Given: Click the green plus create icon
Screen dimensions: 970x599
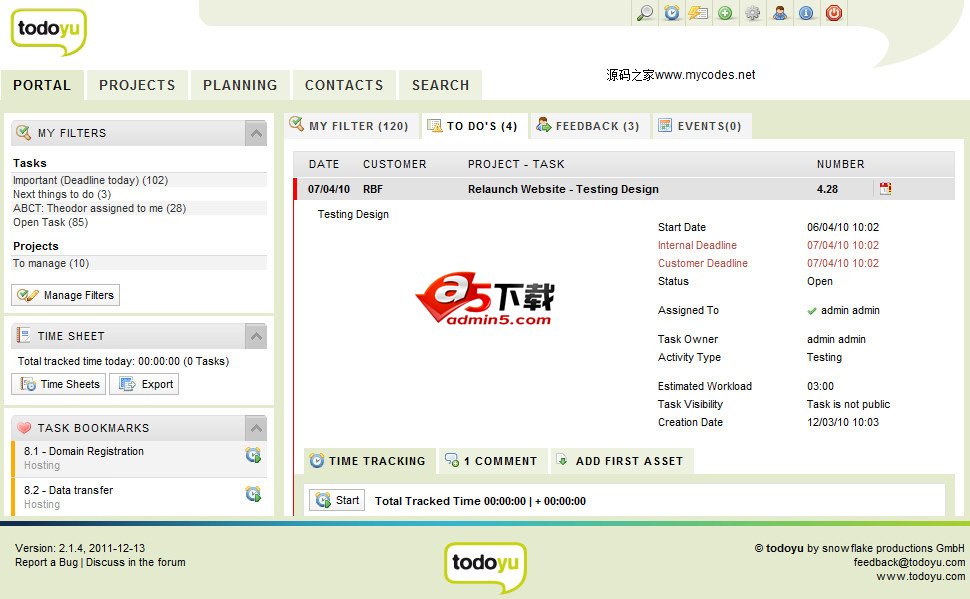Looking at the screenshot, I should (726, 13).
